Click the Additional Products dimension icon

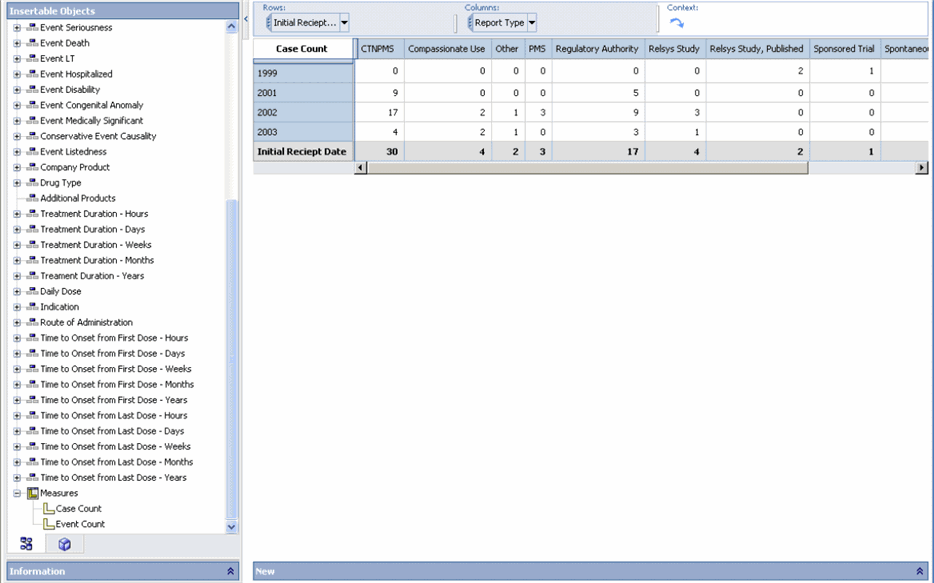pyautogui.click(x=32, y=198)
